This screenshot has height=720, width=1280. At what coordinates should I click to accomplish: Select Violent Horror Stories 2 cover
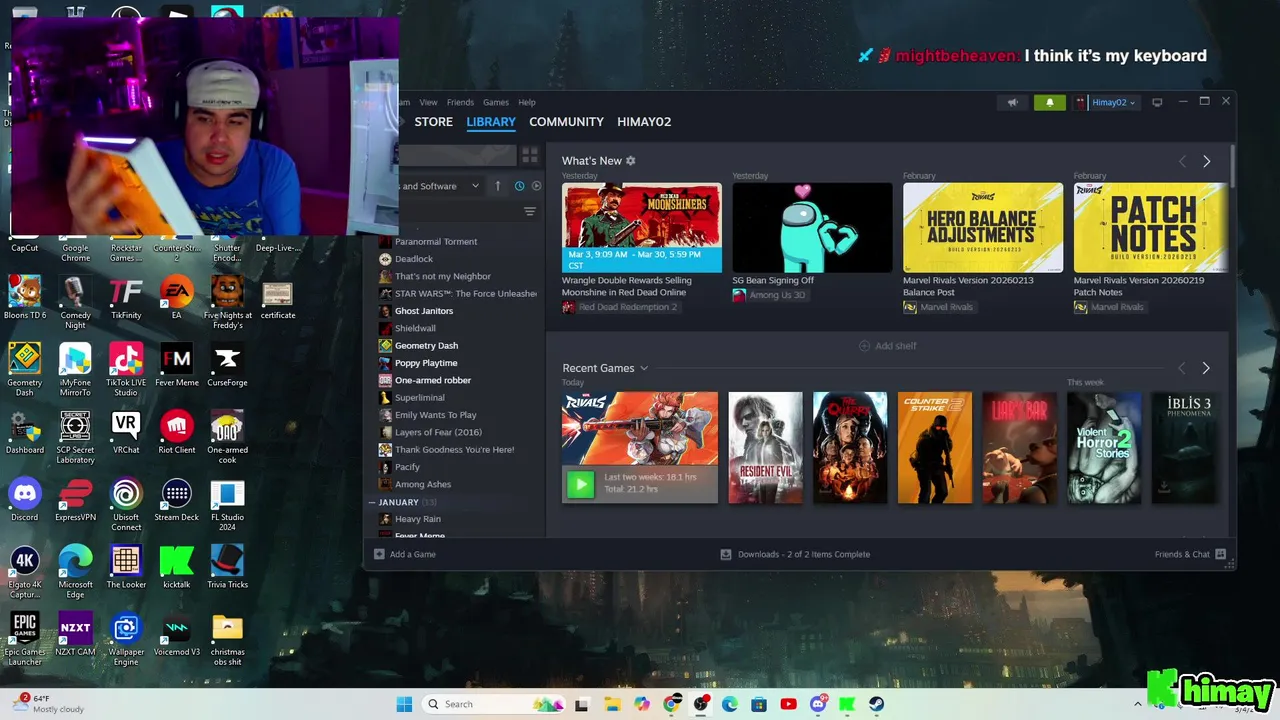(1104, 448)
